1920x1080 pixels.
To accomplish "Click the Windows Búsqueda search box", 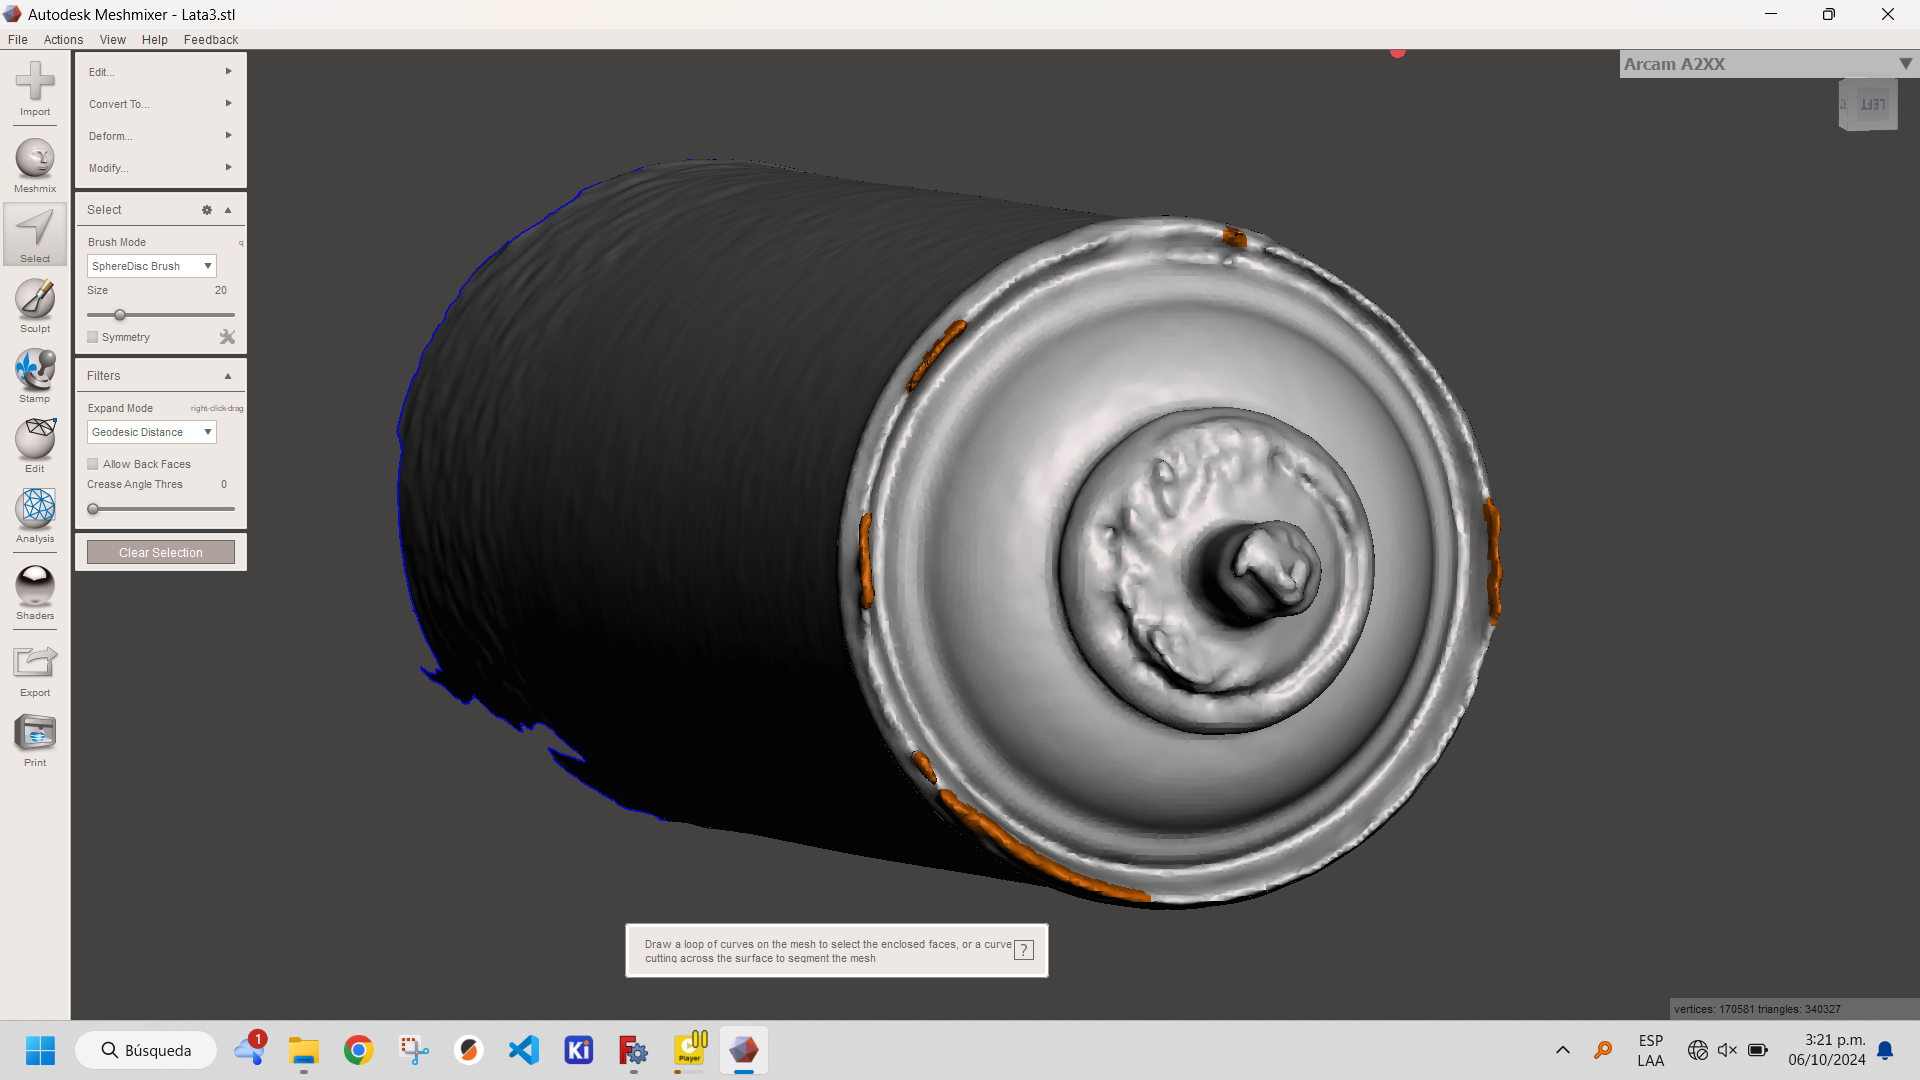I will 146,1050.
